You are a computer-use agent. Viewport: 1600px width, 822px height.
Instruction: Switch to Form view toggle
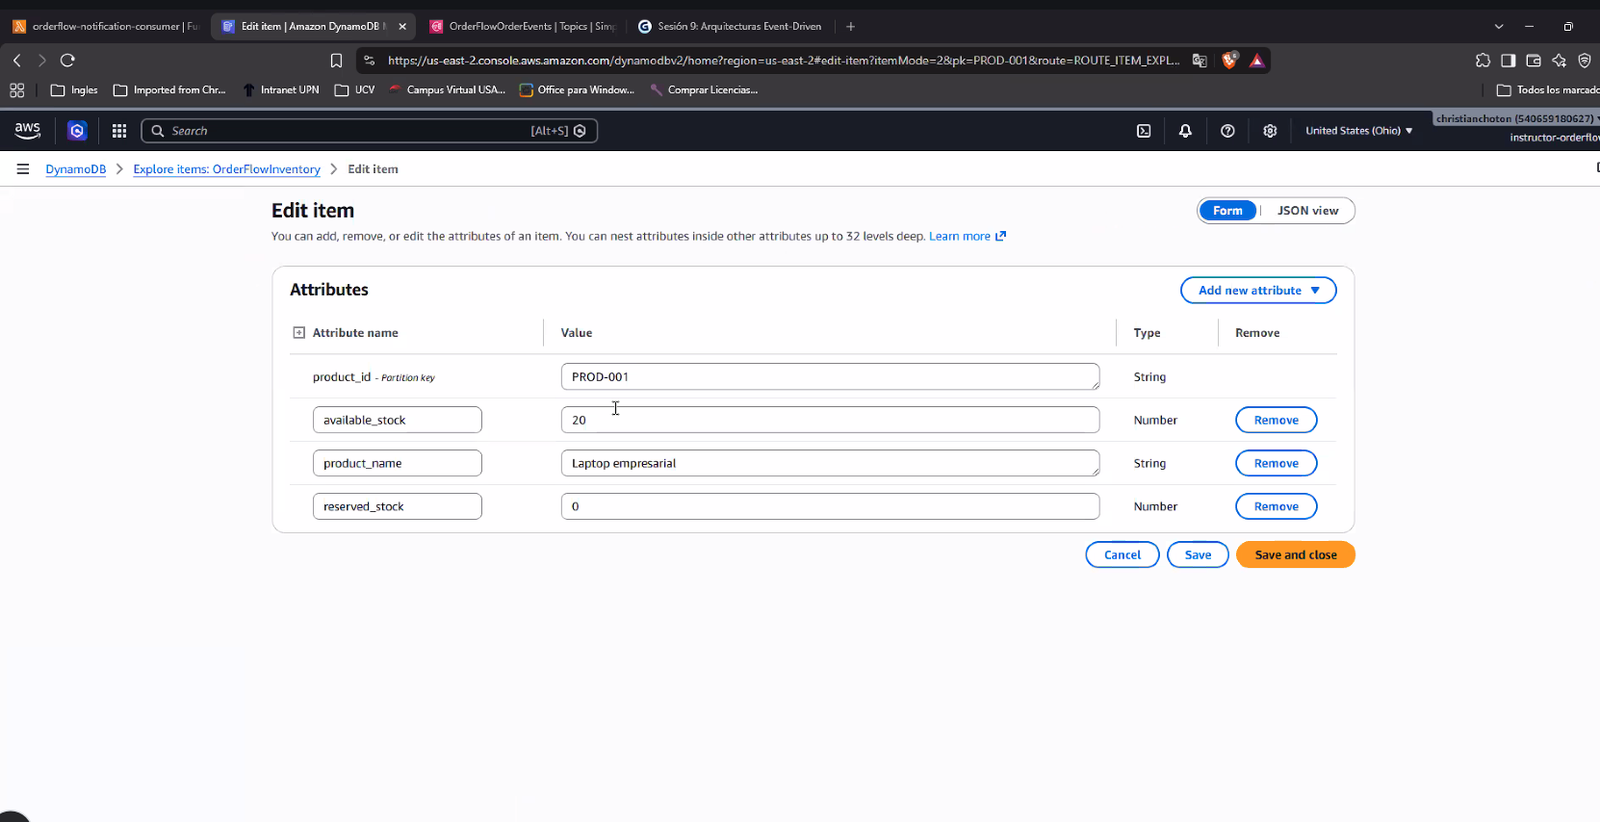pos(1227,210)
